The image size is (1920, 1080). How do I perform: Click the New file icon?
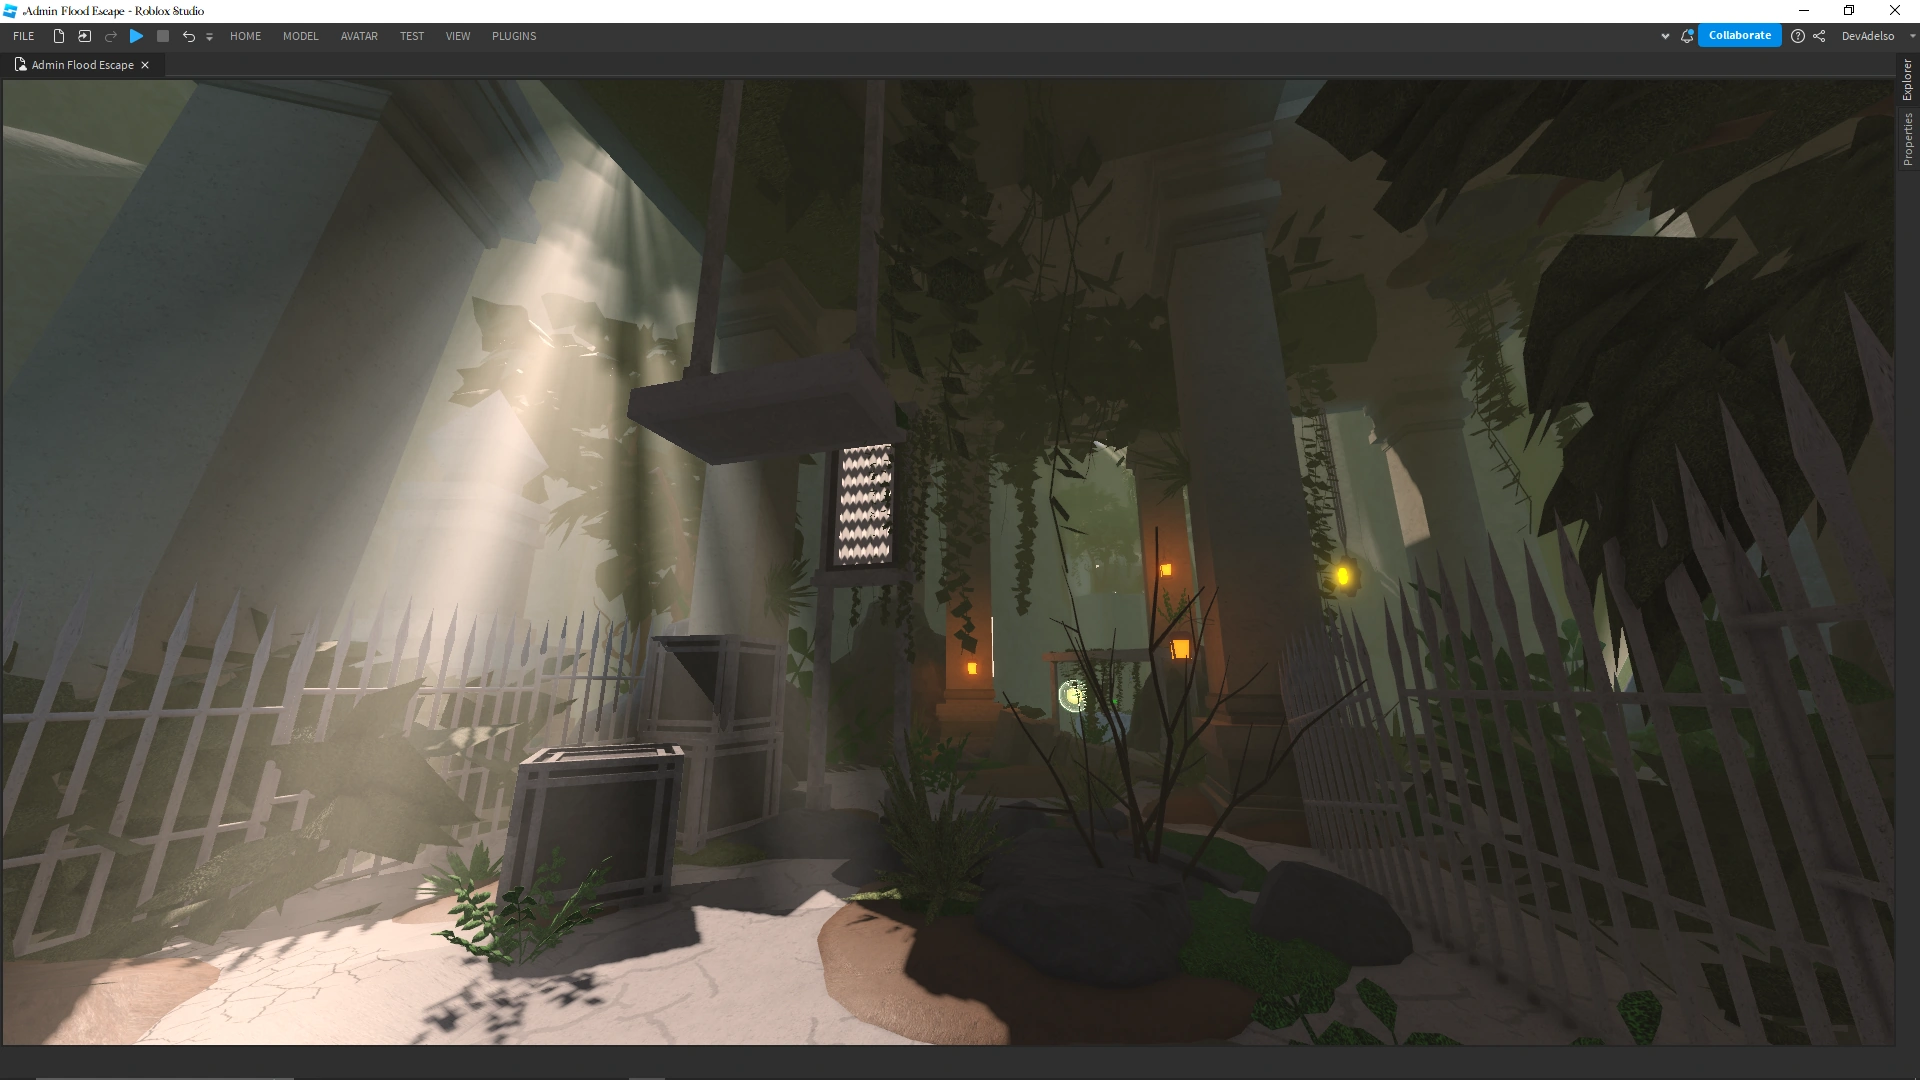coord(59,36)
